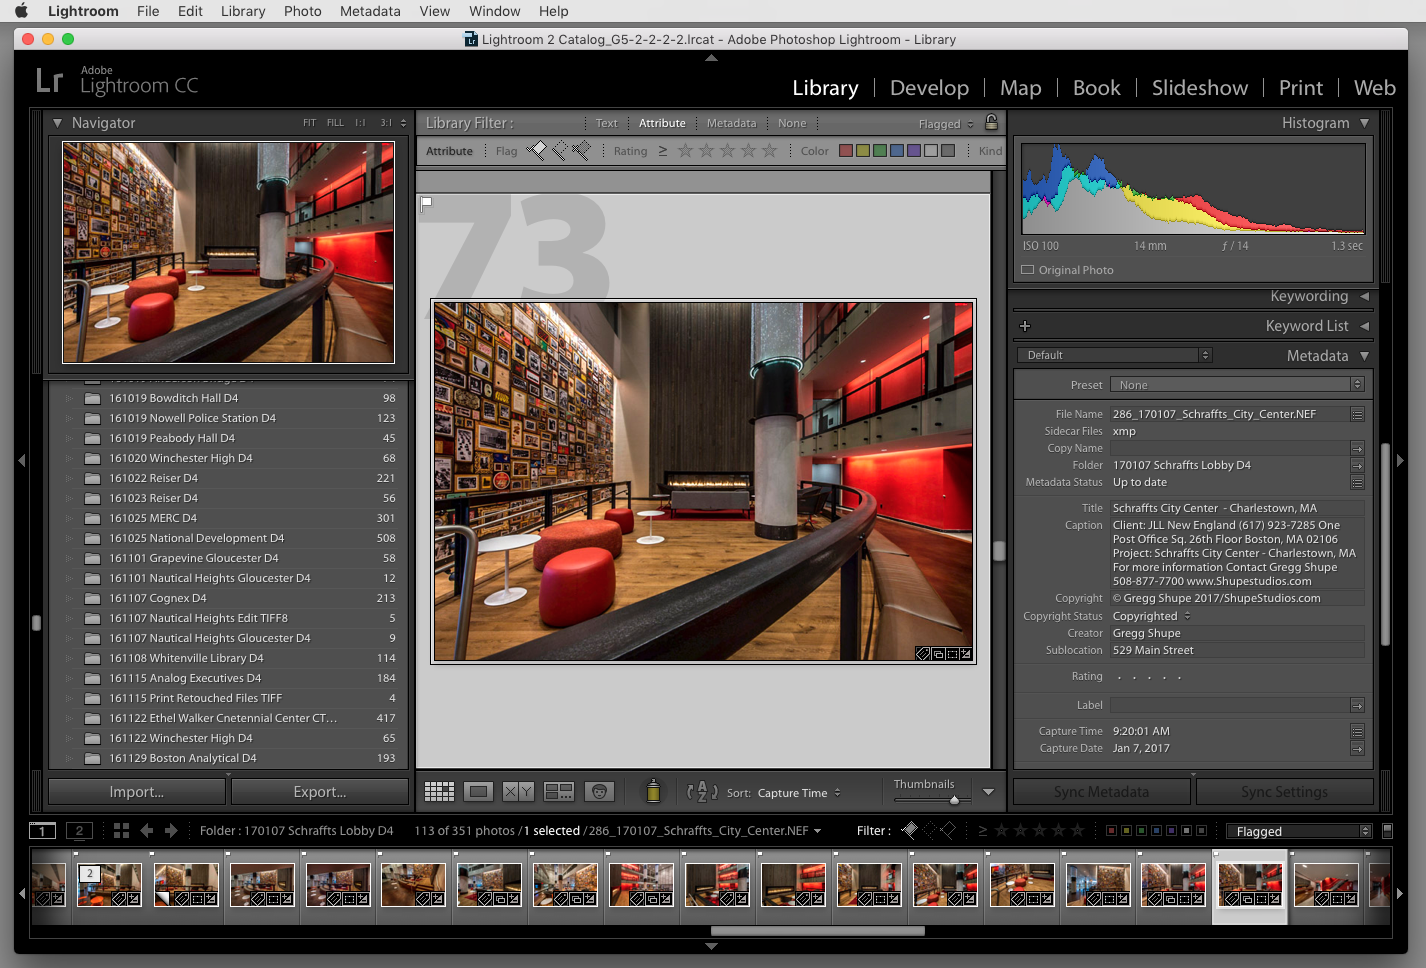The image size is (1426, 968).
Task: Reverse the sort direction A-Z icon
Action: click(702, 792)
